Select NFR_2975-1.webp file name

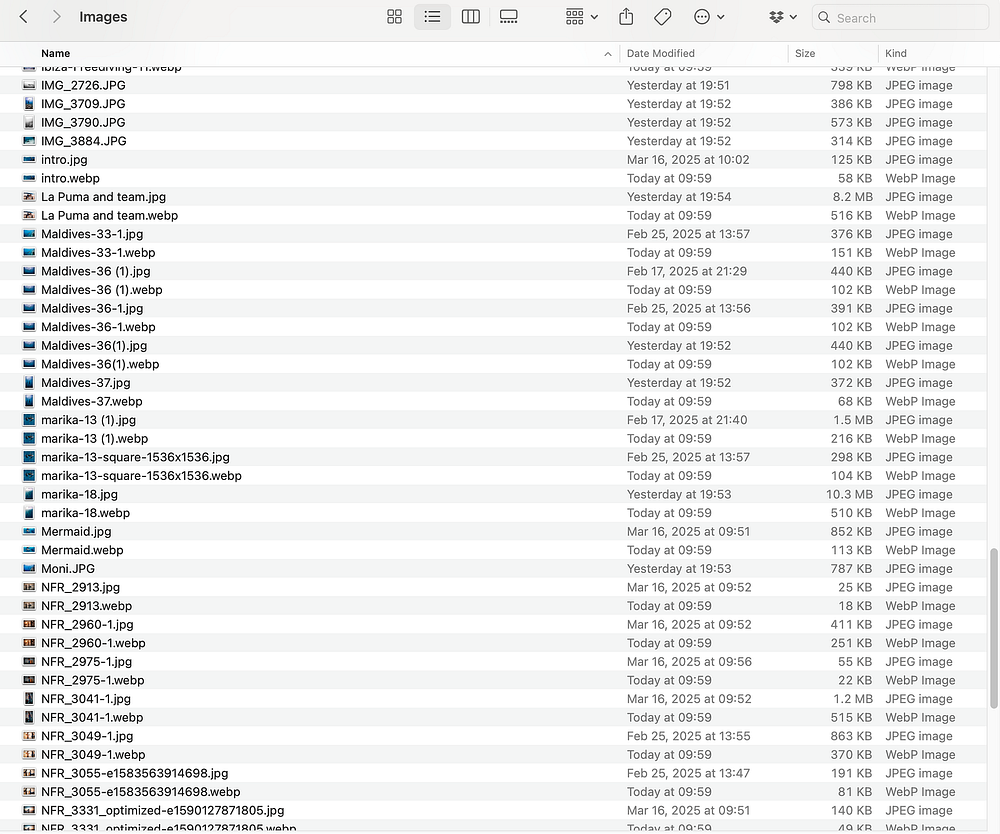[92, 680]
